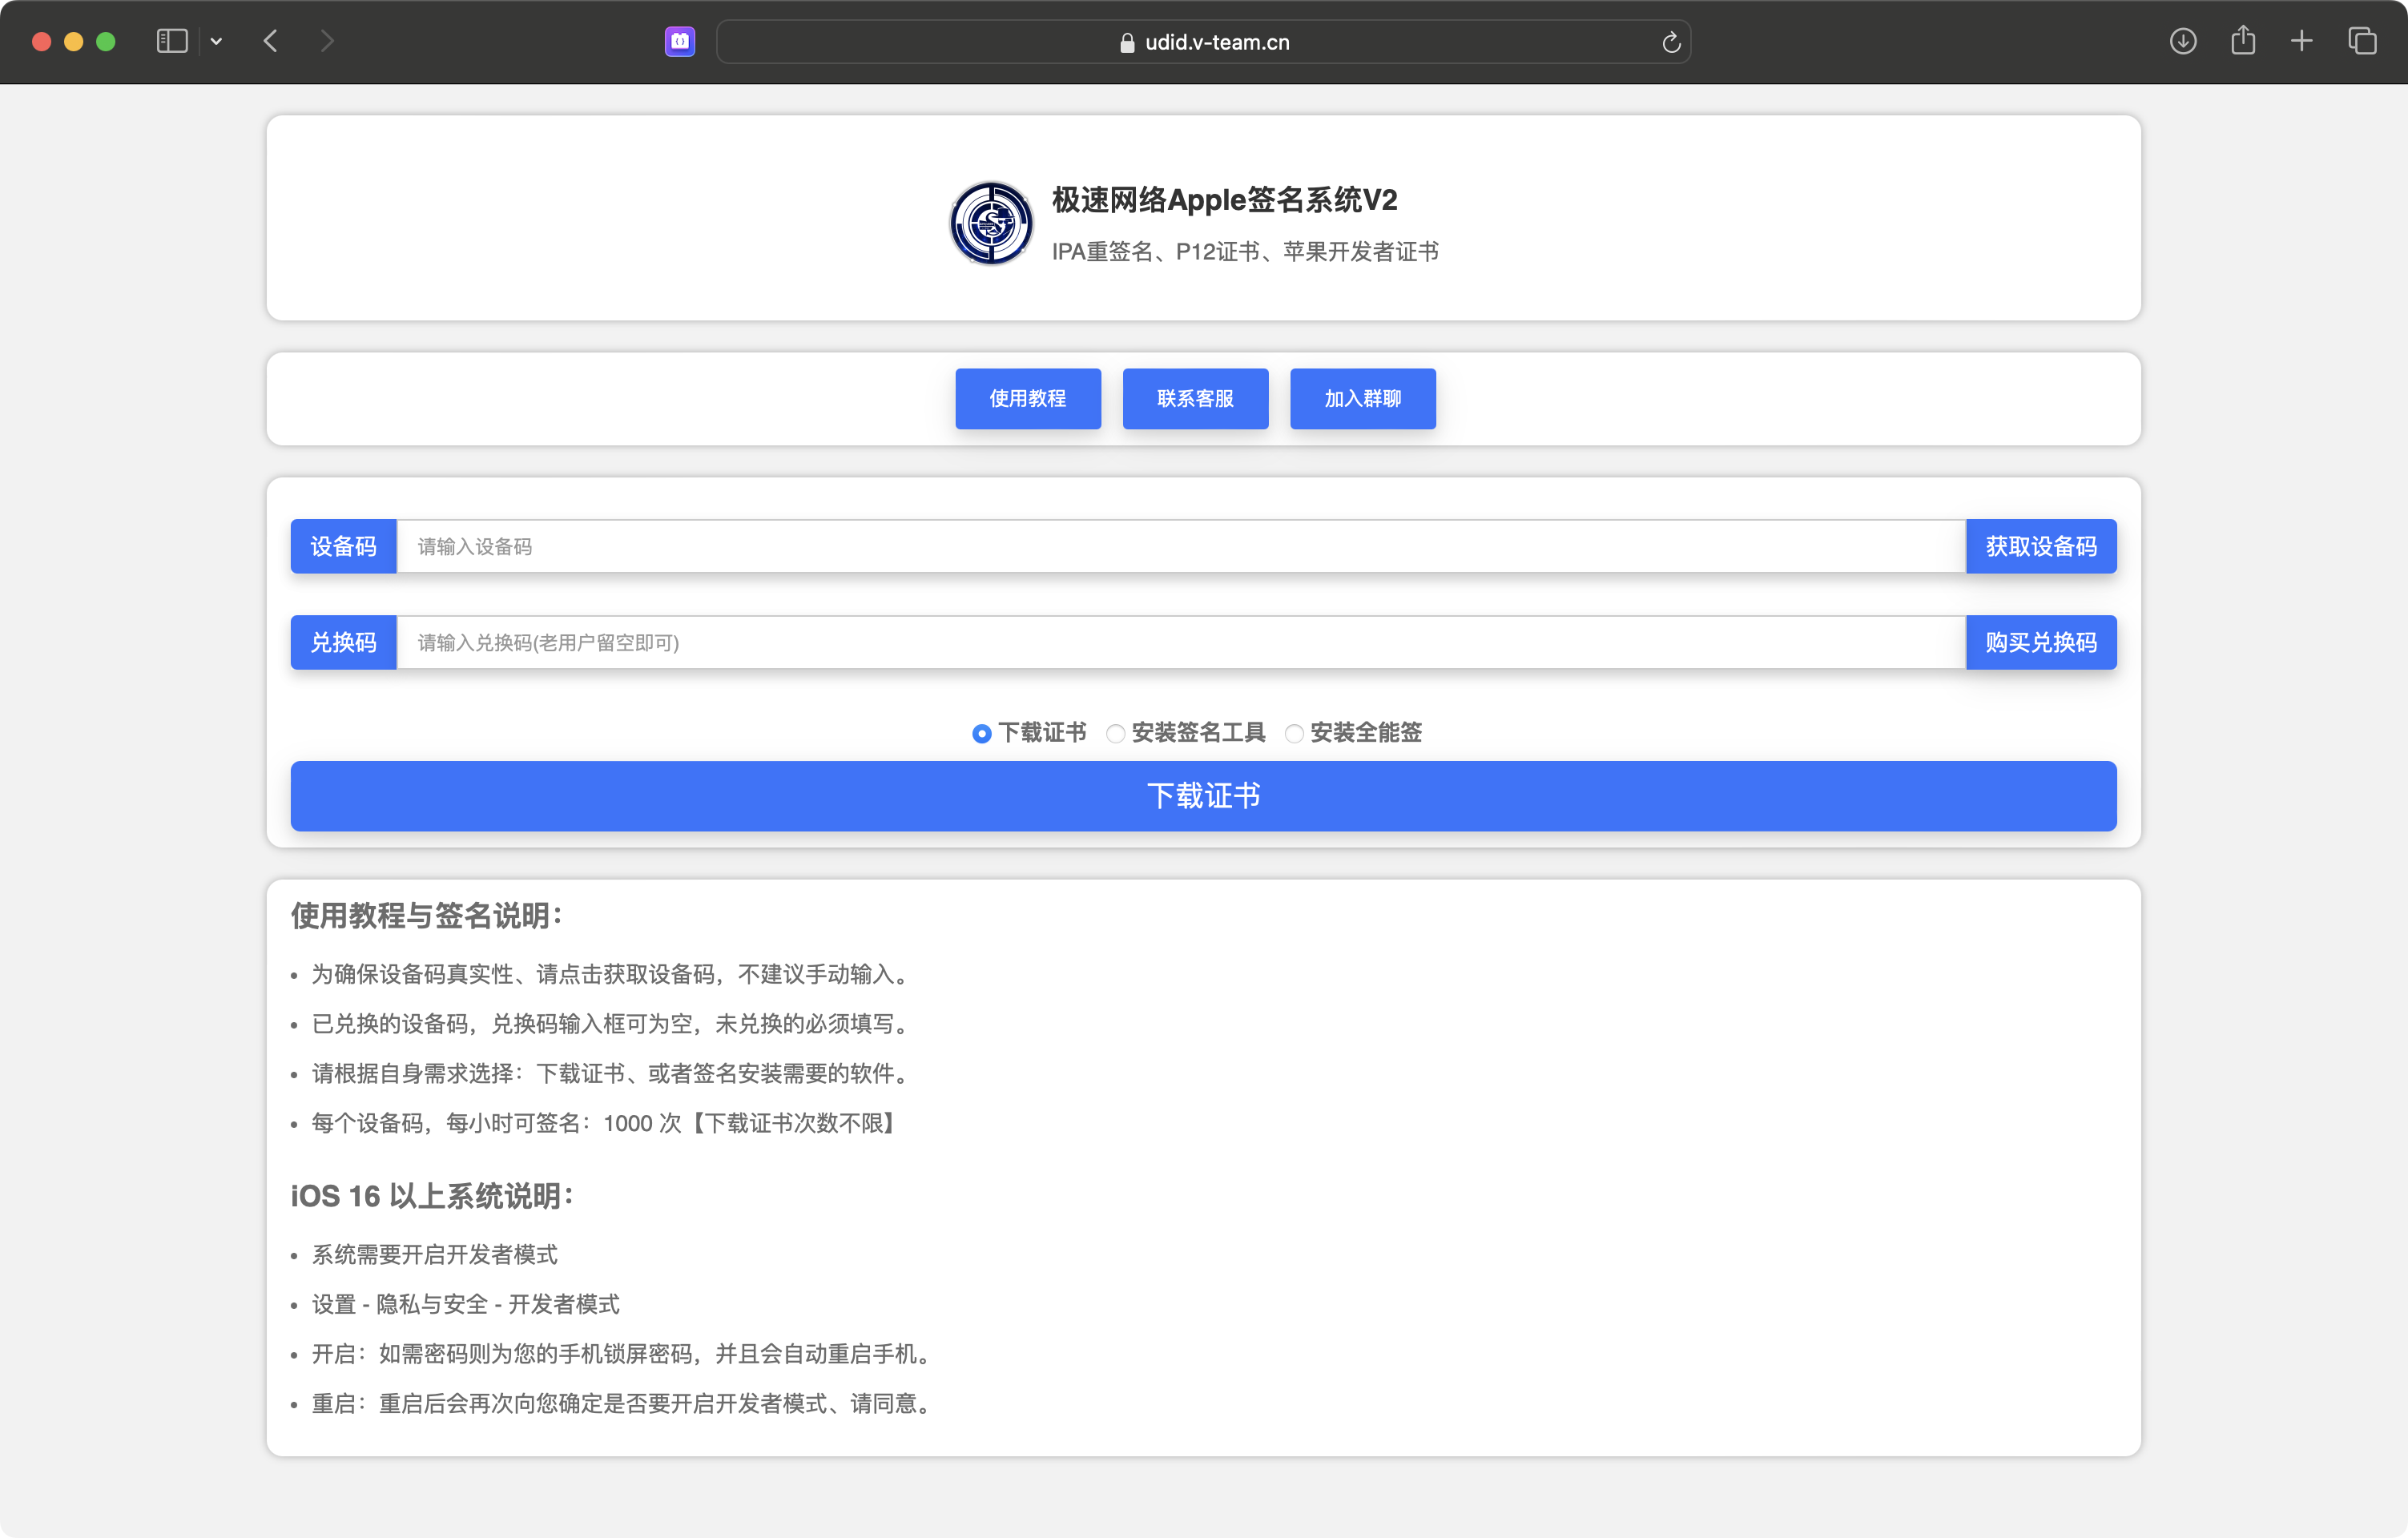
Task: Maximize the window with green button
Action: click(106, 42)
